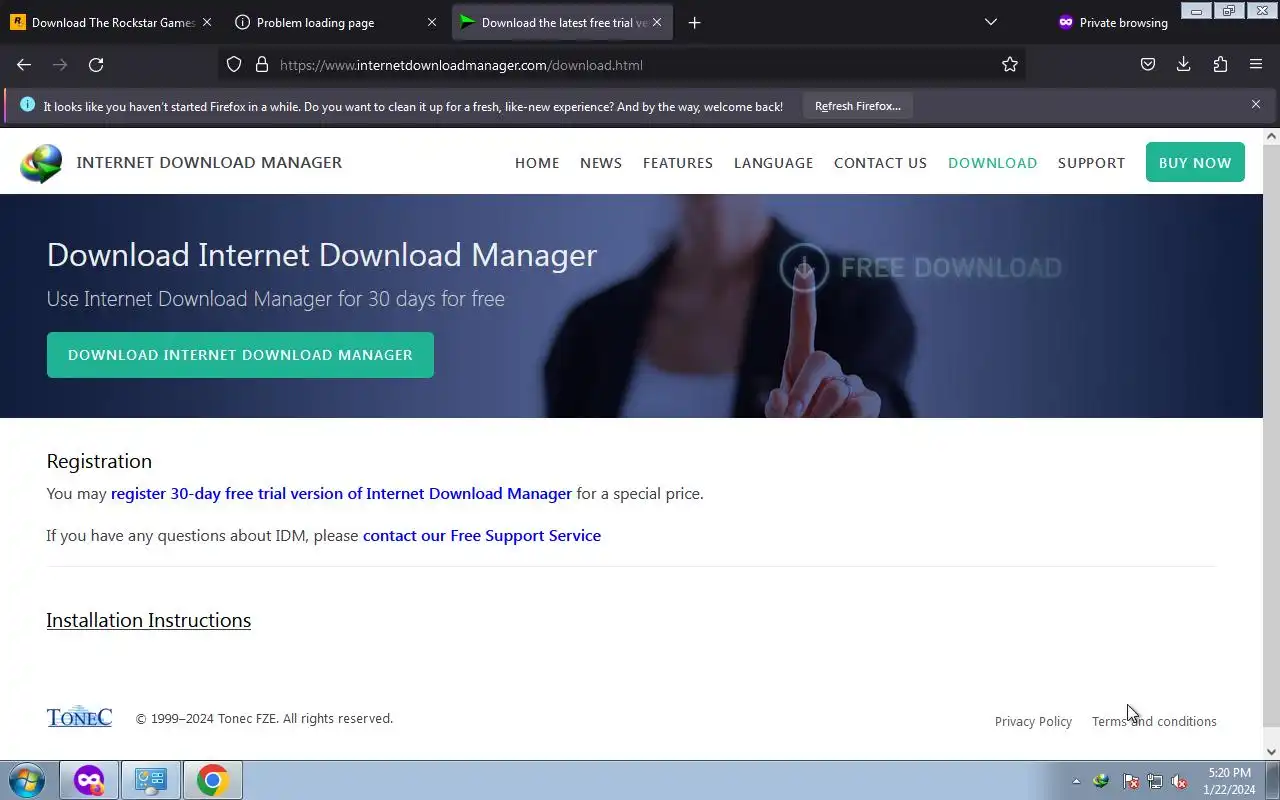
Task: Open the CONTACT US menu item
Action: [881, 163]
